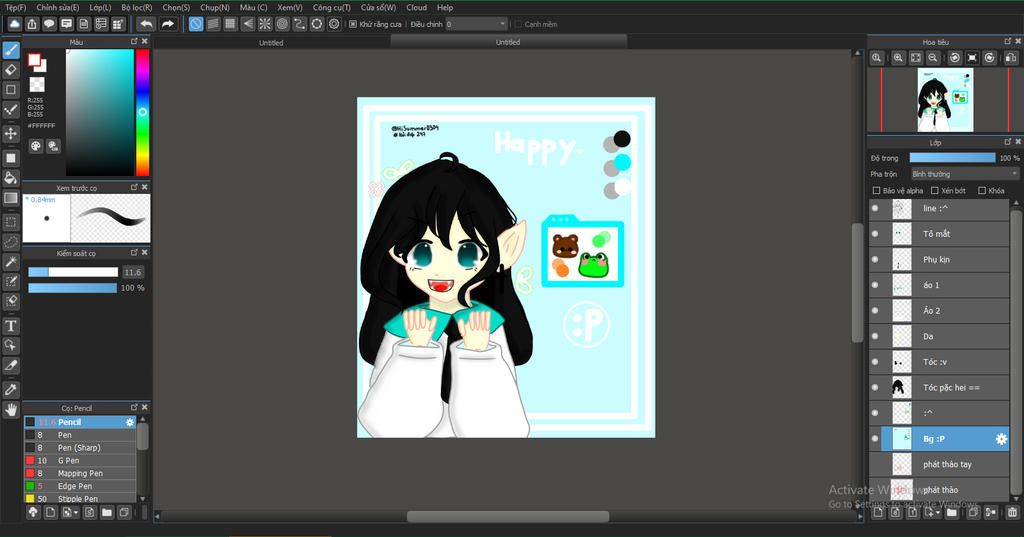
Task: Click the hue rainbow strip
Action: click(142, 112)
